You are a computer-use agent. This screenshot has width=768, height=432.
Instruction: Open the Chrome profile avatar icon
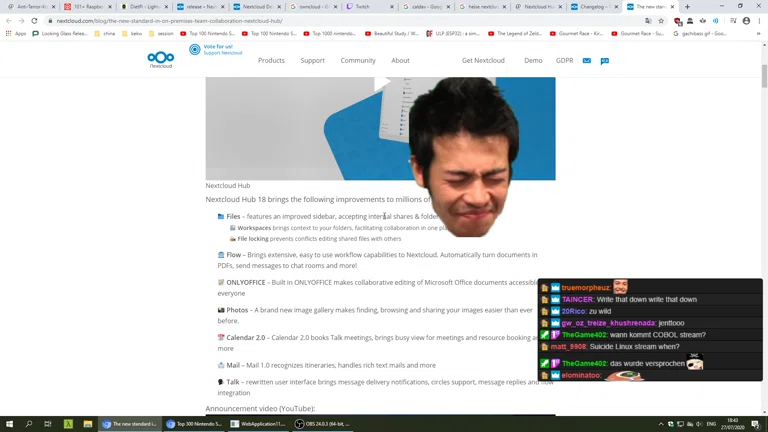point(746,21)
